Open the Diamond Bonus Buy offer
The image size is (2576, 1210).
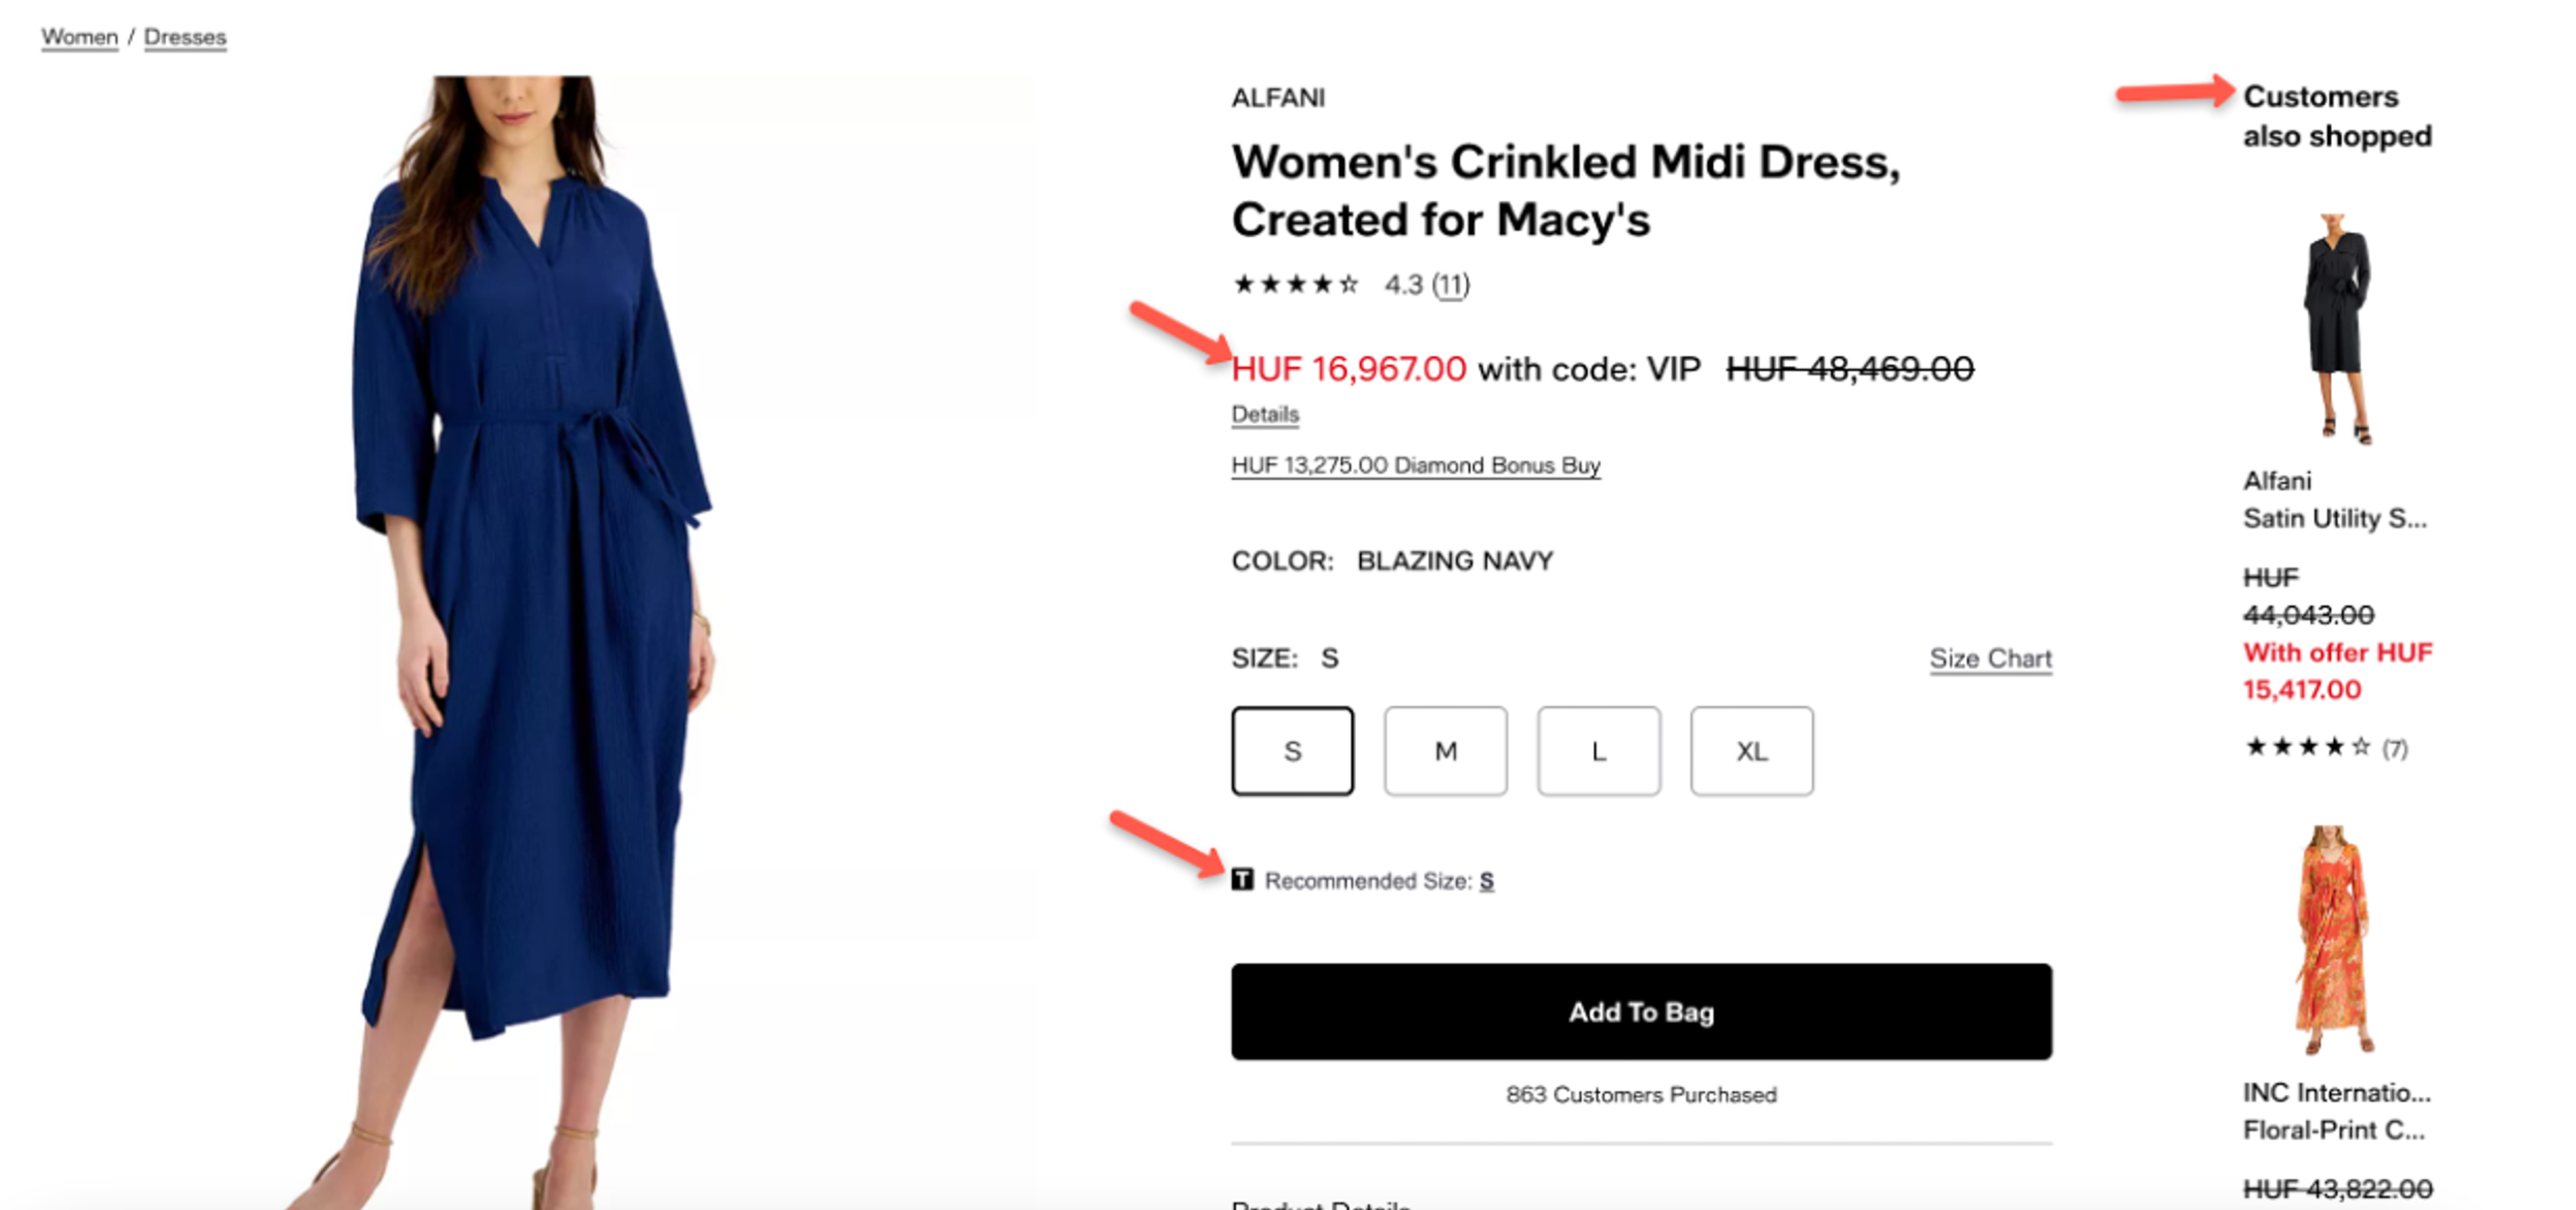pyautogui.click(x=1415, y=465)
